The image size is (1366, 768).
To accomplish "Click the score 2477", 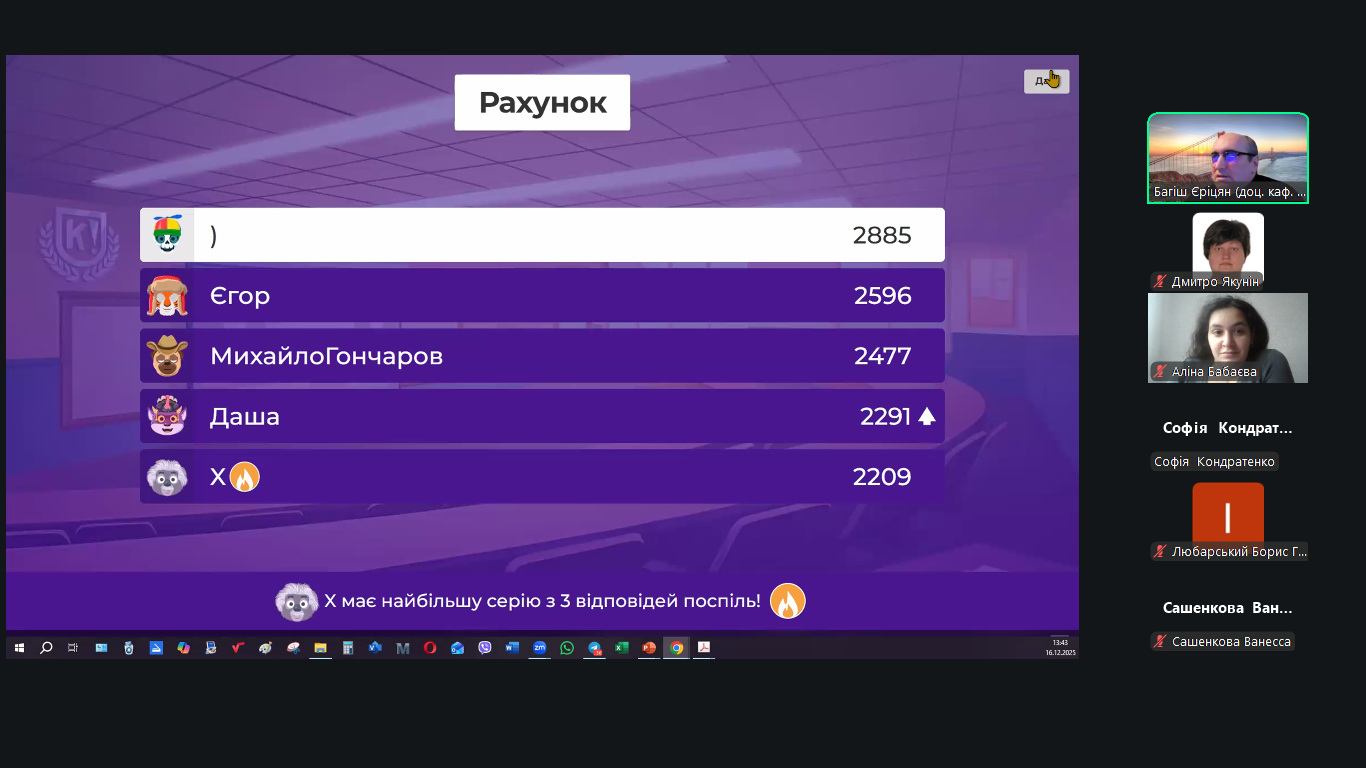I will pyautogui.click(x=882, y=356).
